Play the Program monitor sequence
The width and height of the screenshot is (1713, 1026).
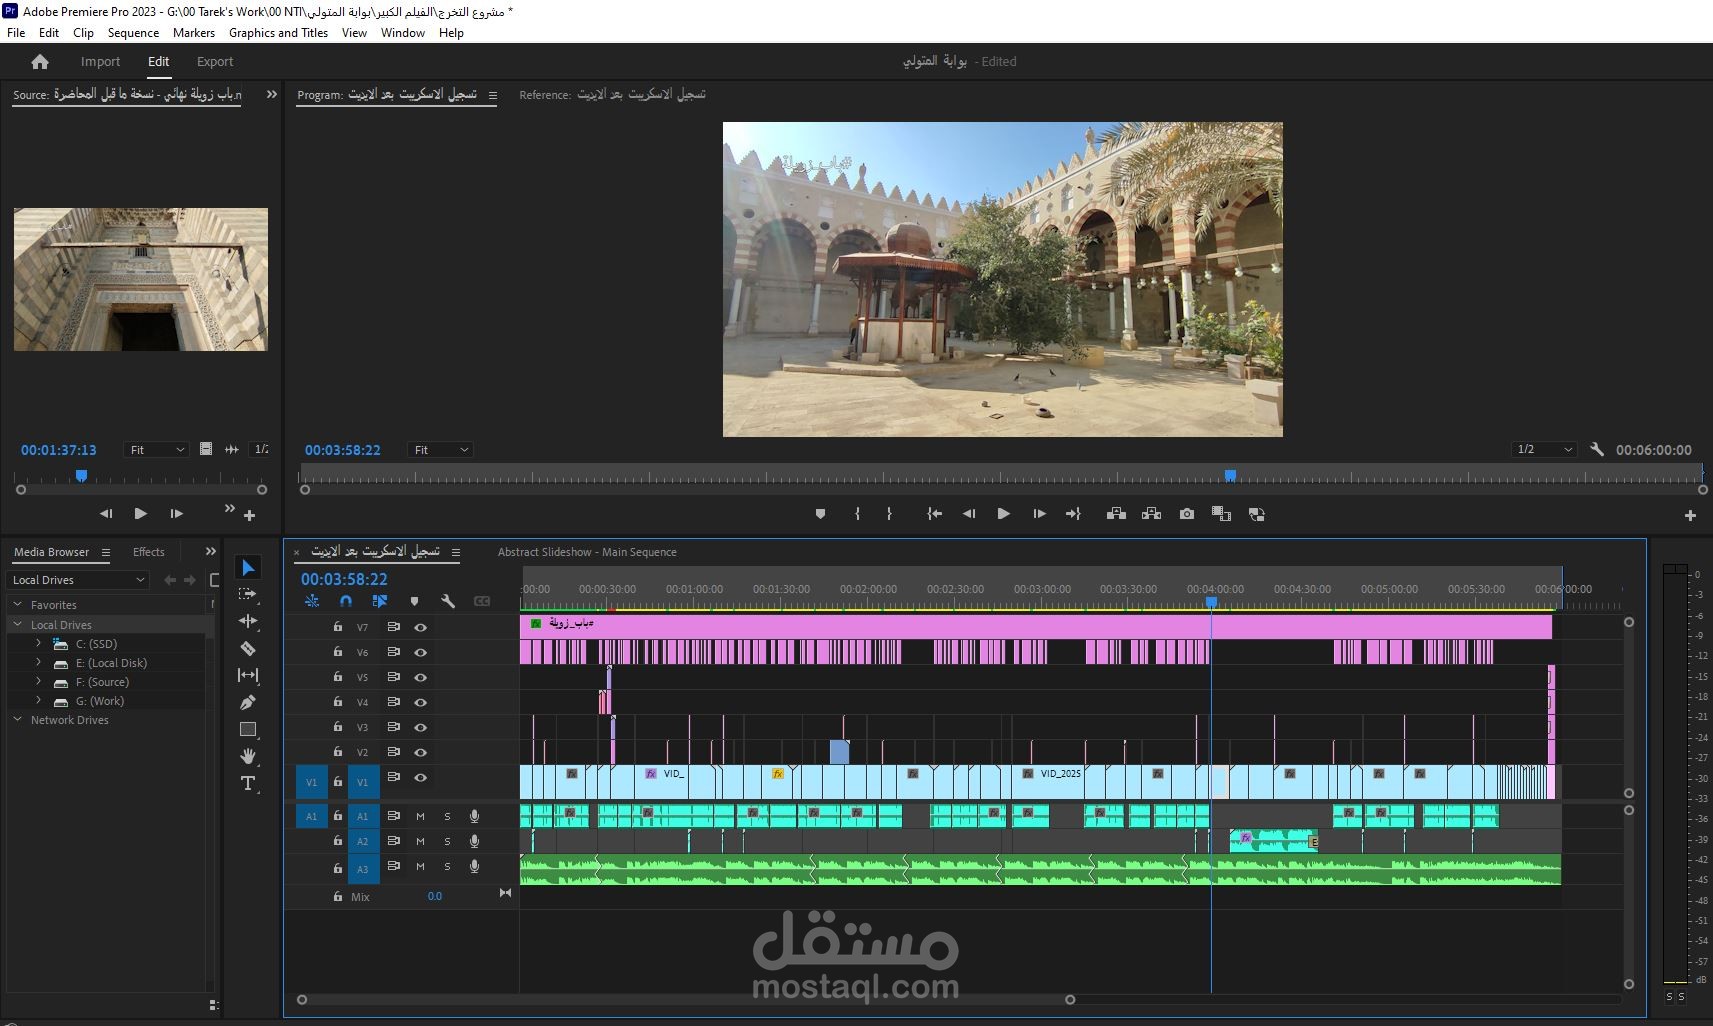(x=1003, y=514)
